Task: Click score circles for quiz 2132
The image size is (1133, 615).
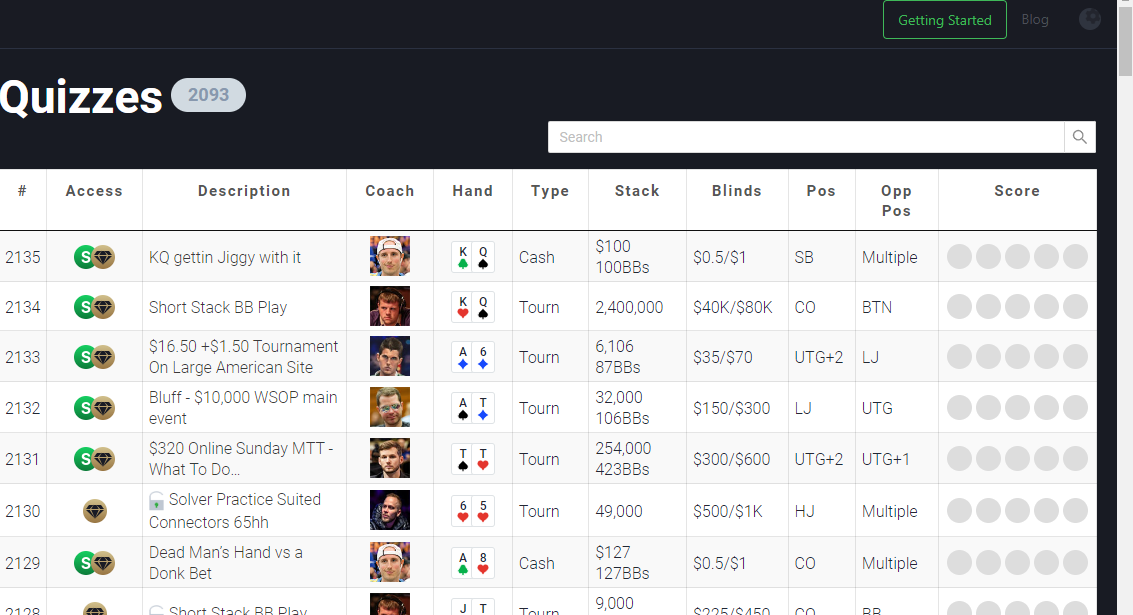Action: [1017, 407]
